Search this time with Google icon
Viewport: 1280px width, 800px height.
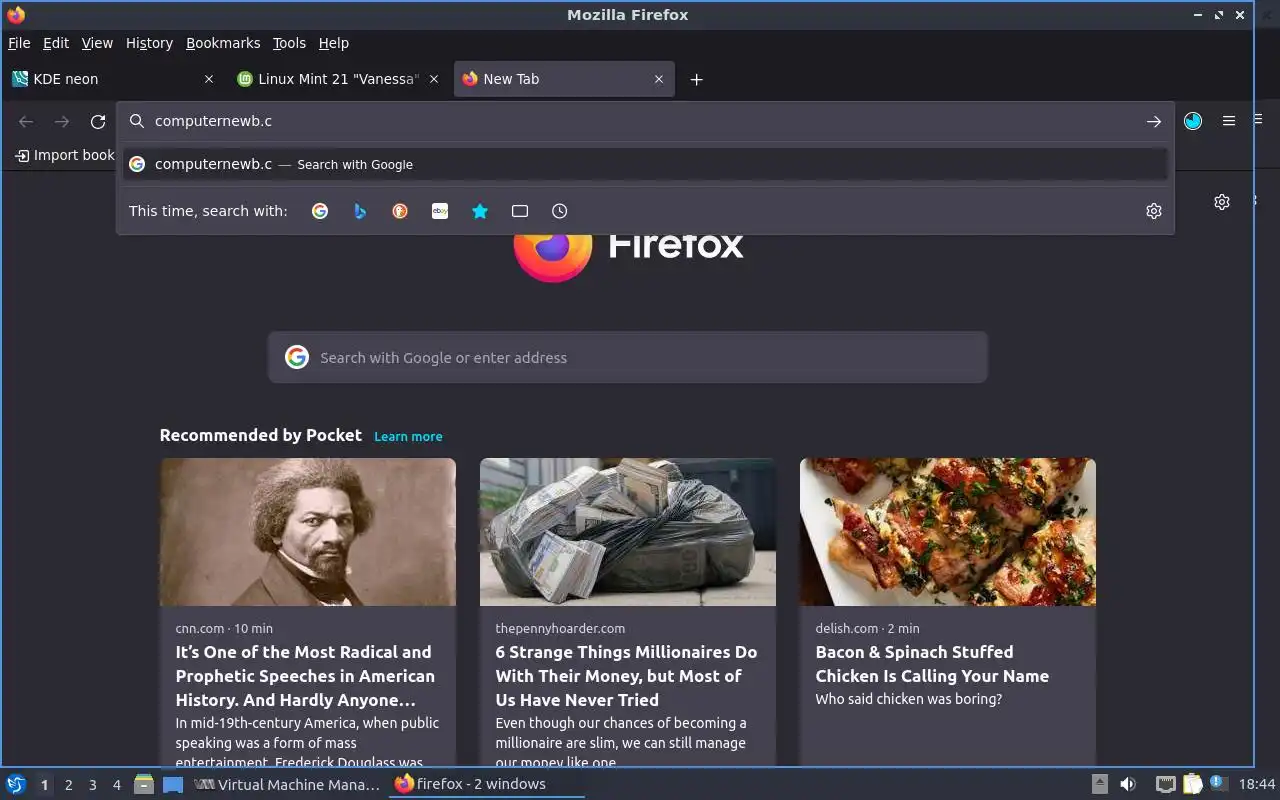(x=320, y=211)
